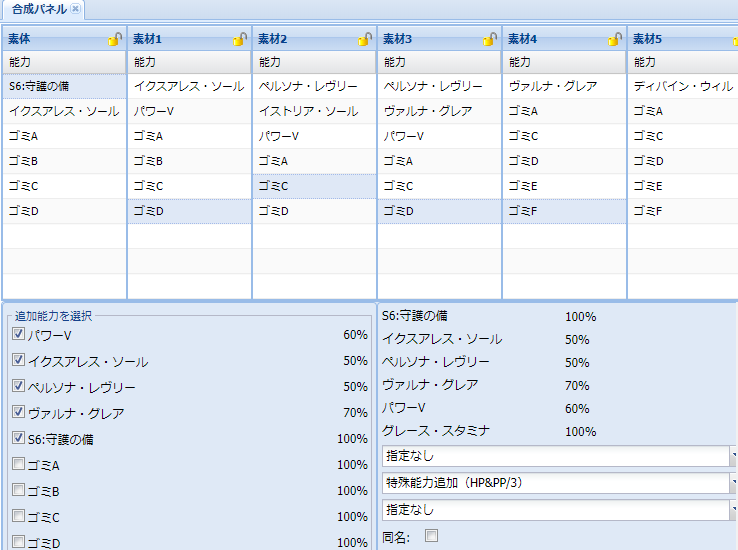The image size is (738, 550).
Task: Uncheck the イクスアレス・ソール checkbox
Action: (18, 360)
